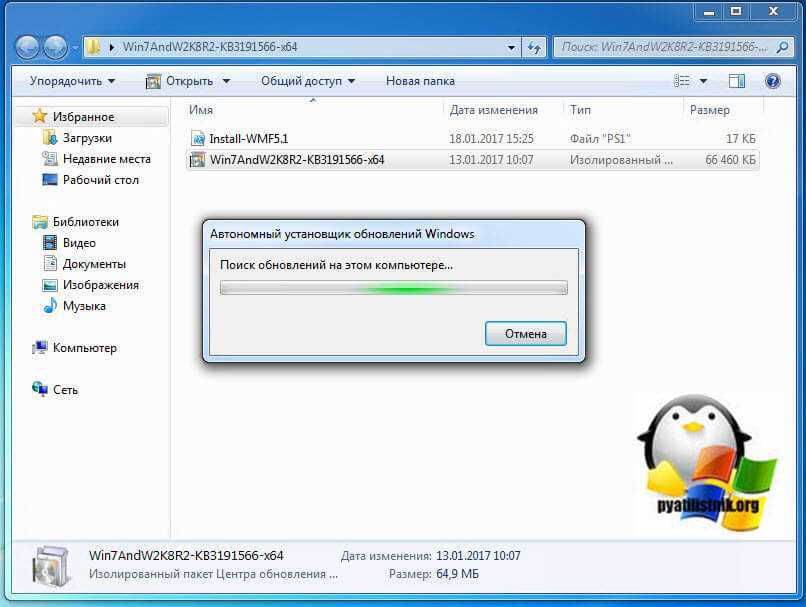
Task: Select Win7AndW2K8R2-KB3191566-x64 file in list
Action: pyautogui.click(x=472, y=160)
